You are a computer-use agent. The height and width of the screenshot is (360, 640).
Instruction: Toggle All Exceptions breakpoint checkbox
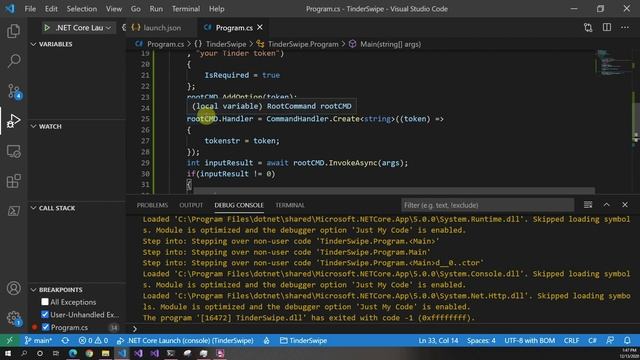(x=45, y=302)
